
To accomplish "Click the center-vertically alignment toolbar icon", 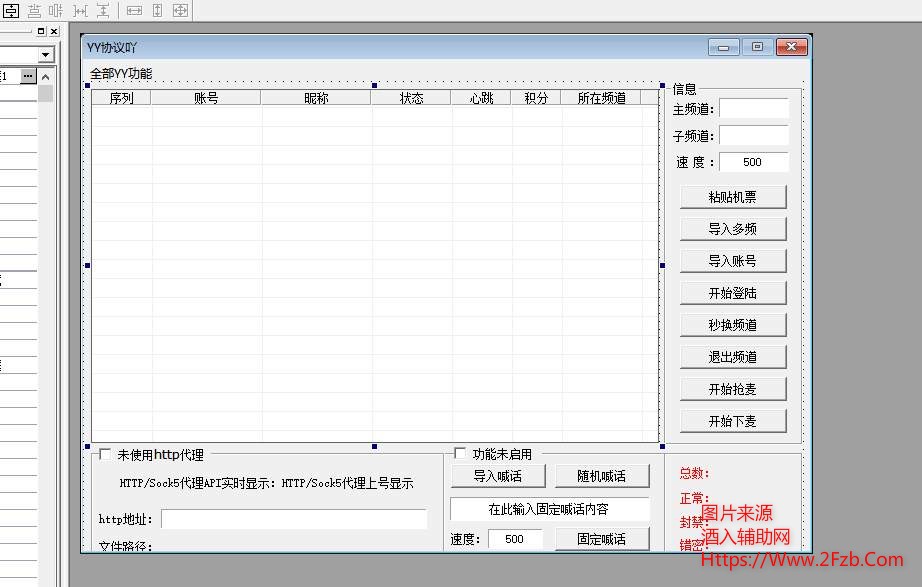I will pos(11,10).
